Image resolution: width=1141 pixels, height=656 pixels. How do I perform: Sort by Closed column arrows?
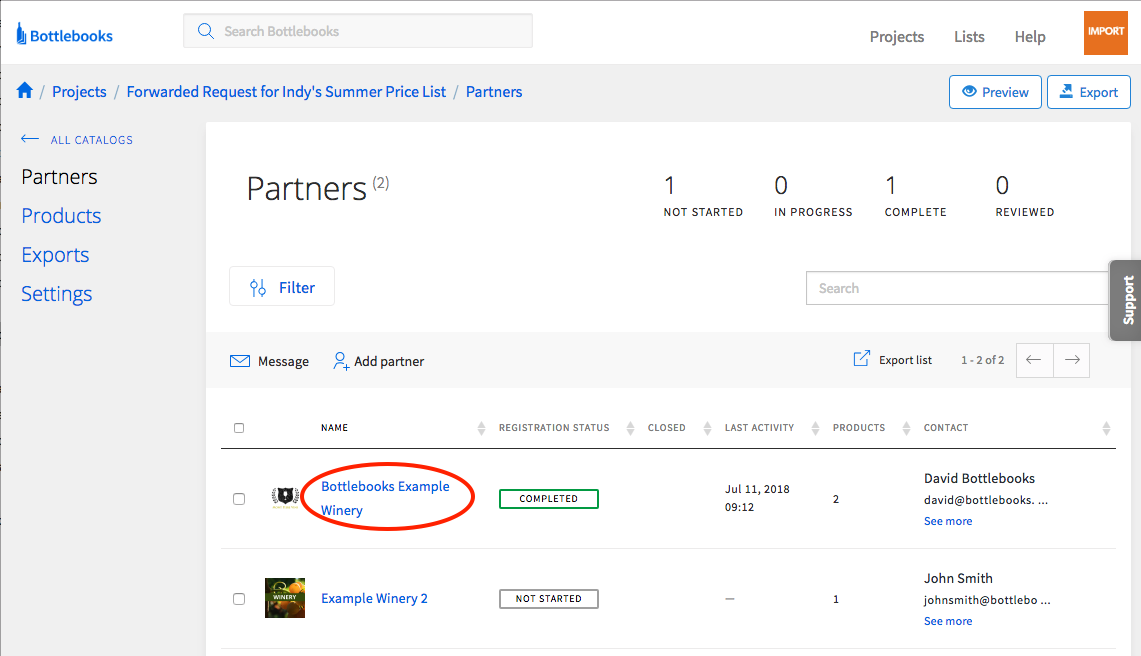707,428
